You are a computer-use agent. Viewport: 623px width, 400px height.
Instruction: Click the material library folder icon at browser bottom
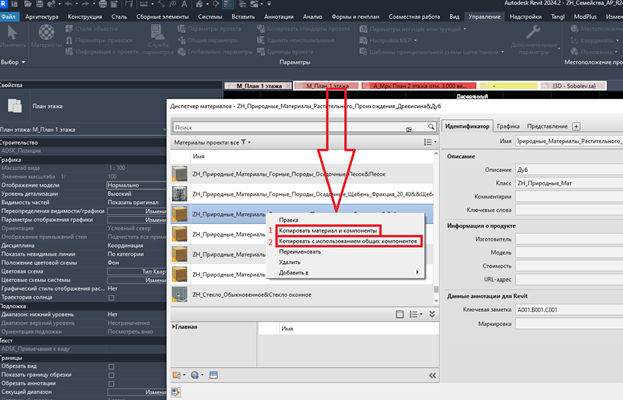pyautogui.click(x=177, y=375)
